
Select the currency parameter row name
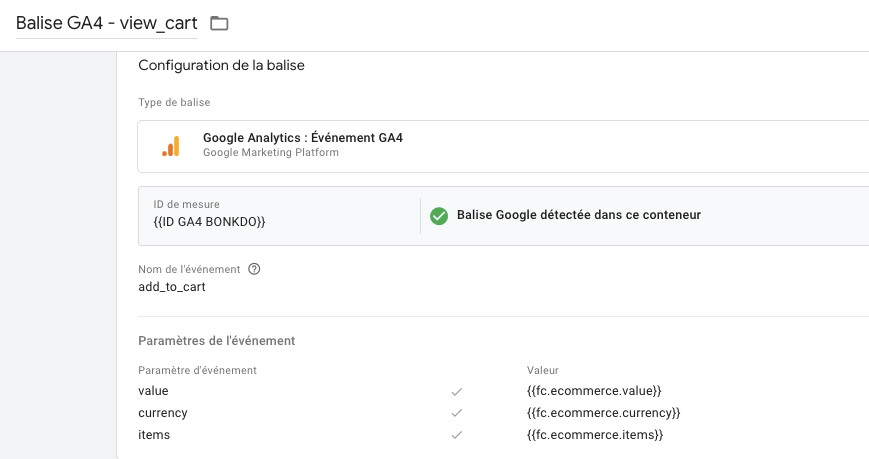pyautogui.click(x=163, y=413)
